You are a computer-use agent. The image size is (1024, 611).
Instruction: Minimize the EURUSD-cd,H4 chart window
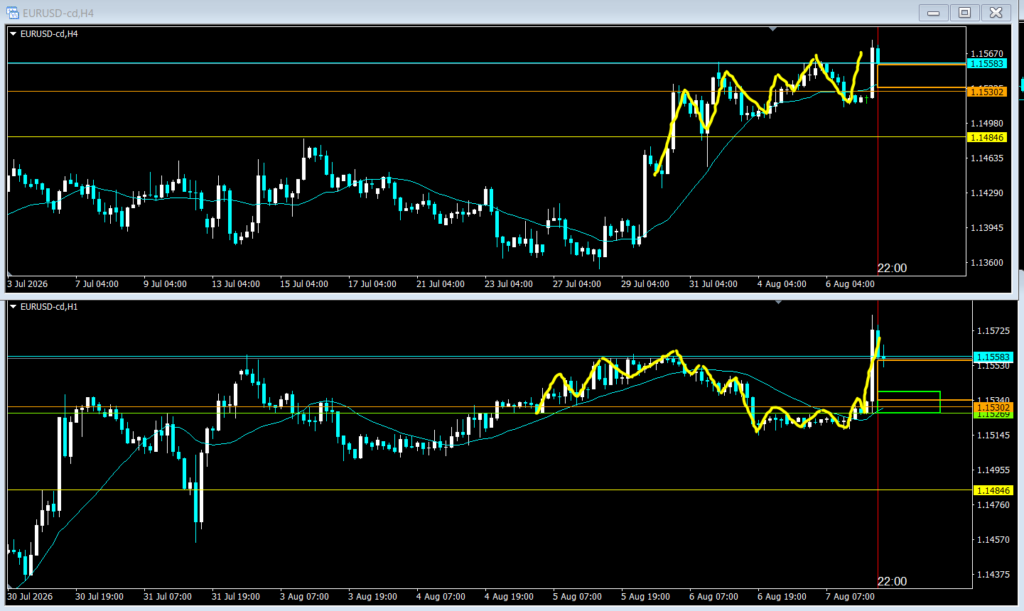coord(933,12)
